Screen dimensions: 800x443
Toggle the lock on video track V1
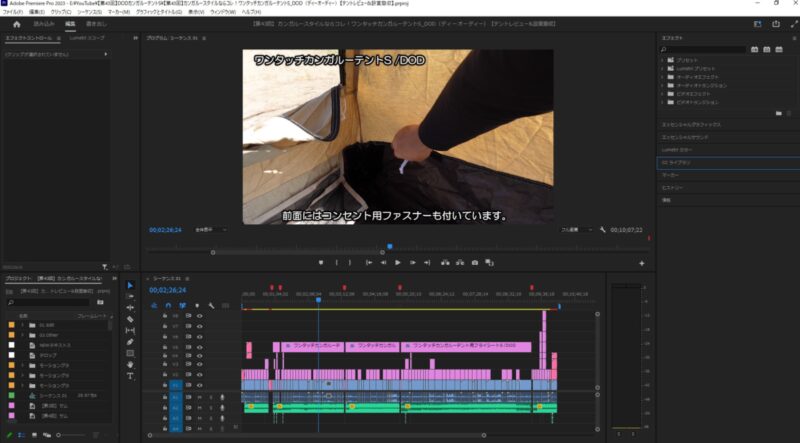click(x=165, y=385)
